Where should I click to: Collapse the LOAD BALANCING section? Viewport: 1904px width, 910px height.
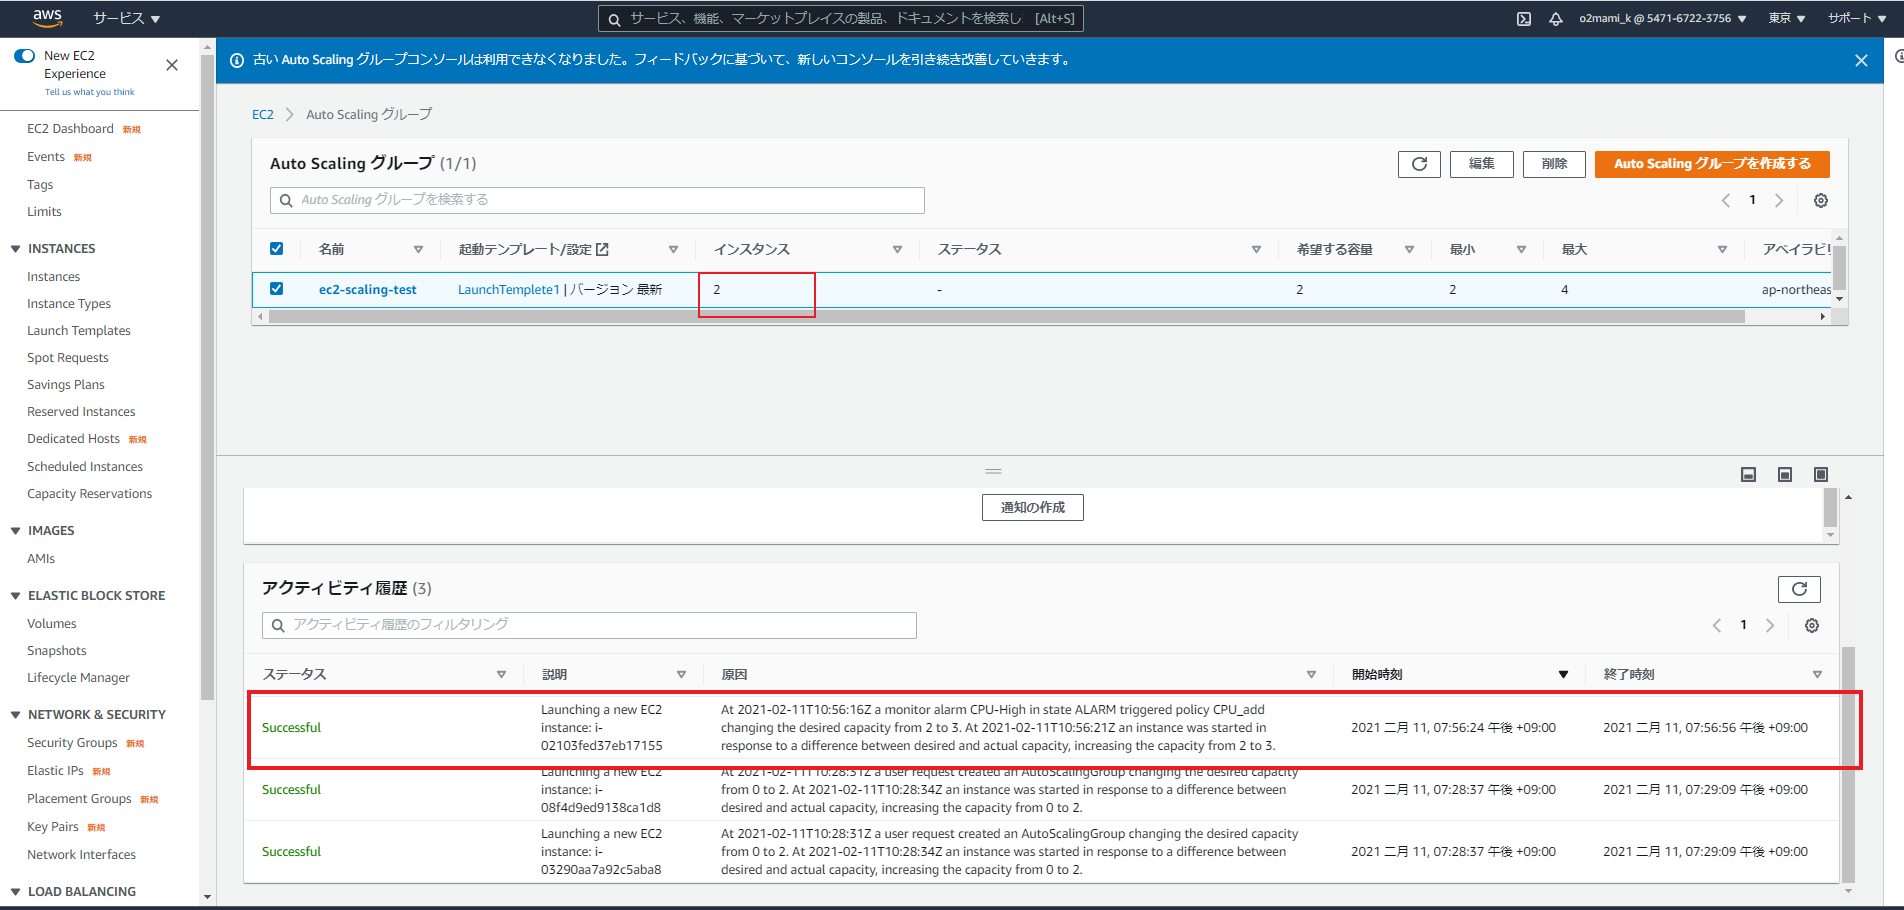15,892
